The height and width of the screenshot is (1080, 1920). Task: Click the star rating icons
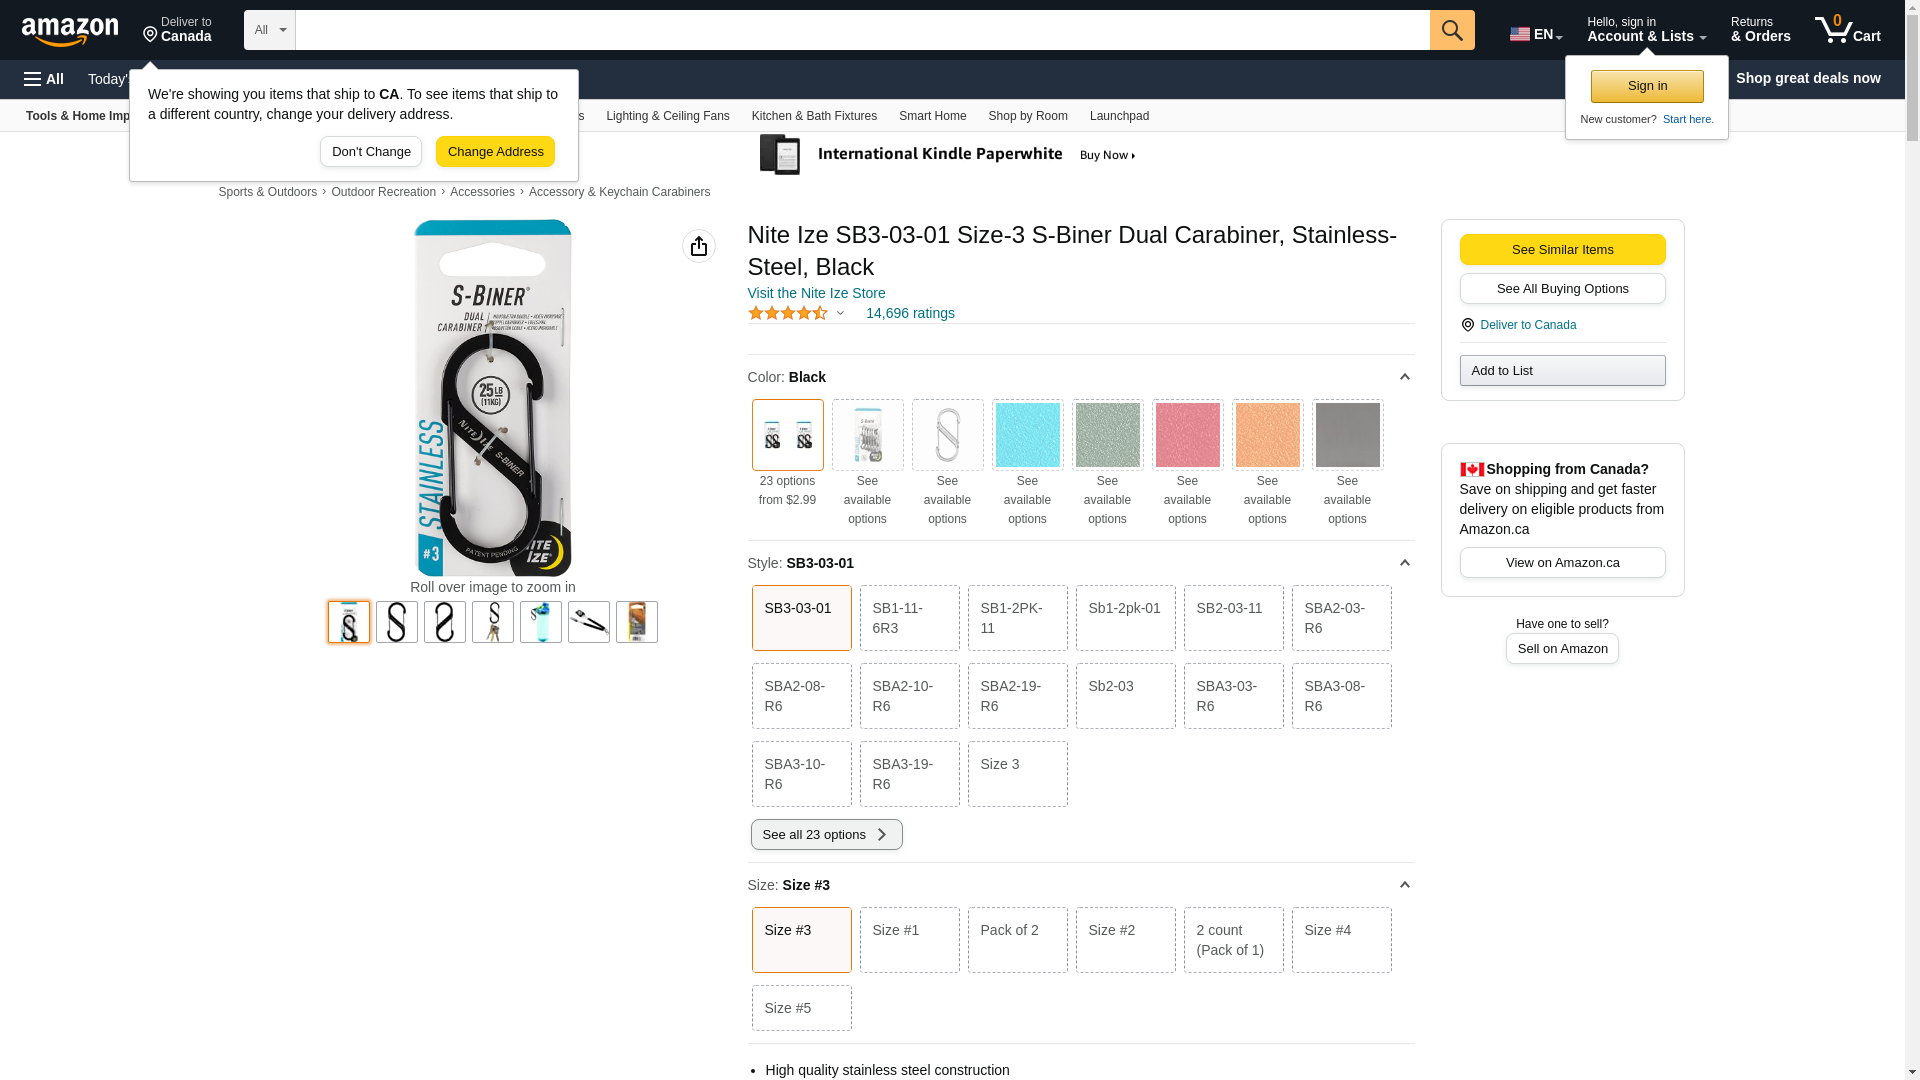[x=788, y=313]
